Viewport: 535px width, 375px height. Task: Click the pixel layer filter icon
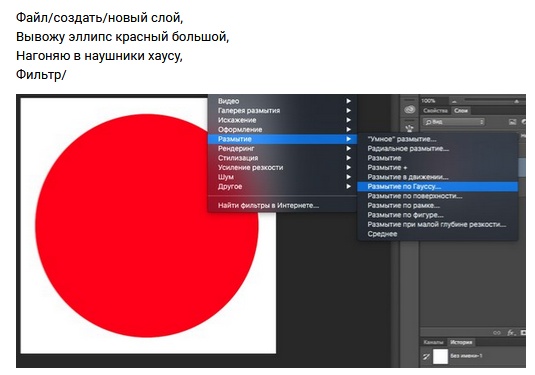pyautogui.click(x=512, y=122)
